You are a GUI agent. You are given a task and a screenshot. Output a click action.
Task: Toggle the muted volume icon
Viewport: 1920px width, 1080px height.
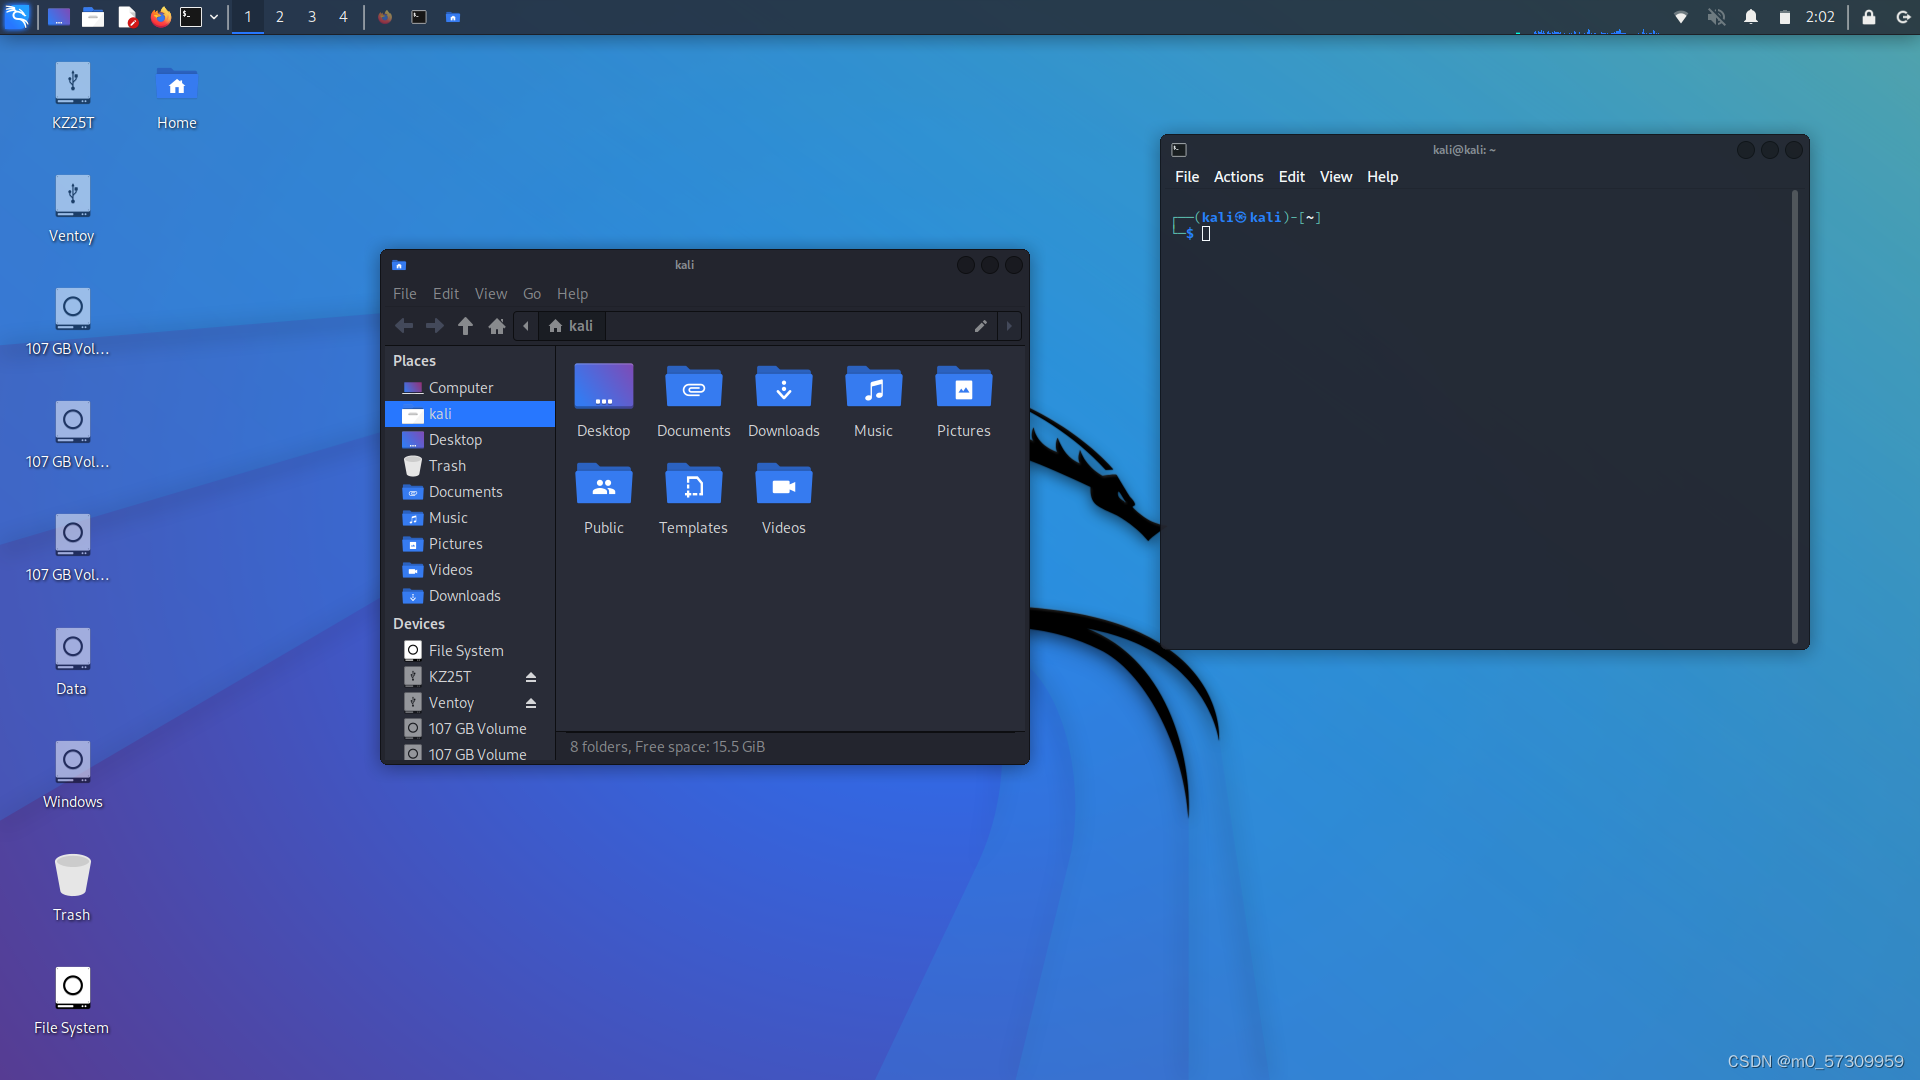[x=1716, y=17]
